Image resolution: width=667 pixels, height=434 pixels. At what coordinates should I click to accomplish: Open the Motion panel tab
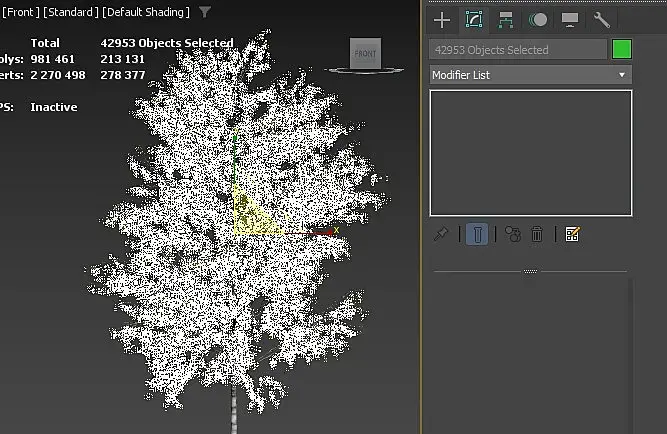(x=538, y=20)
